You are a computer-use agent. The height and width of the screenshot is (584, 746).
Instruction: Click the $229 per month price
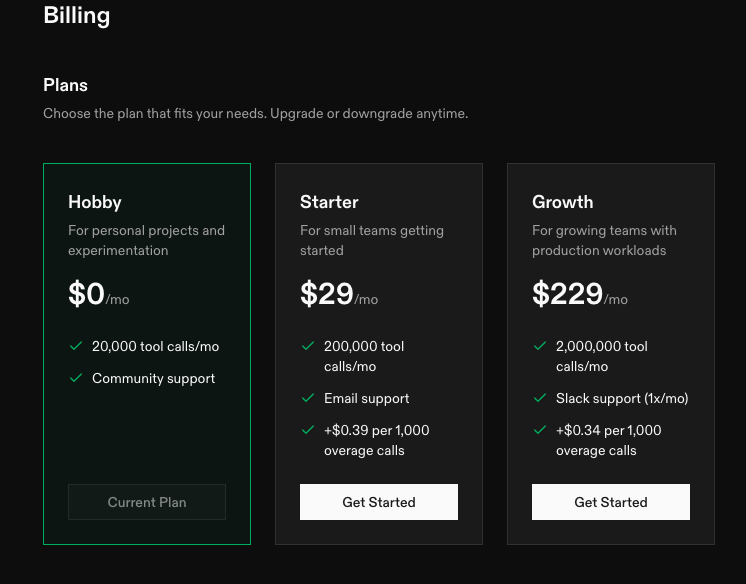point(579,294)
